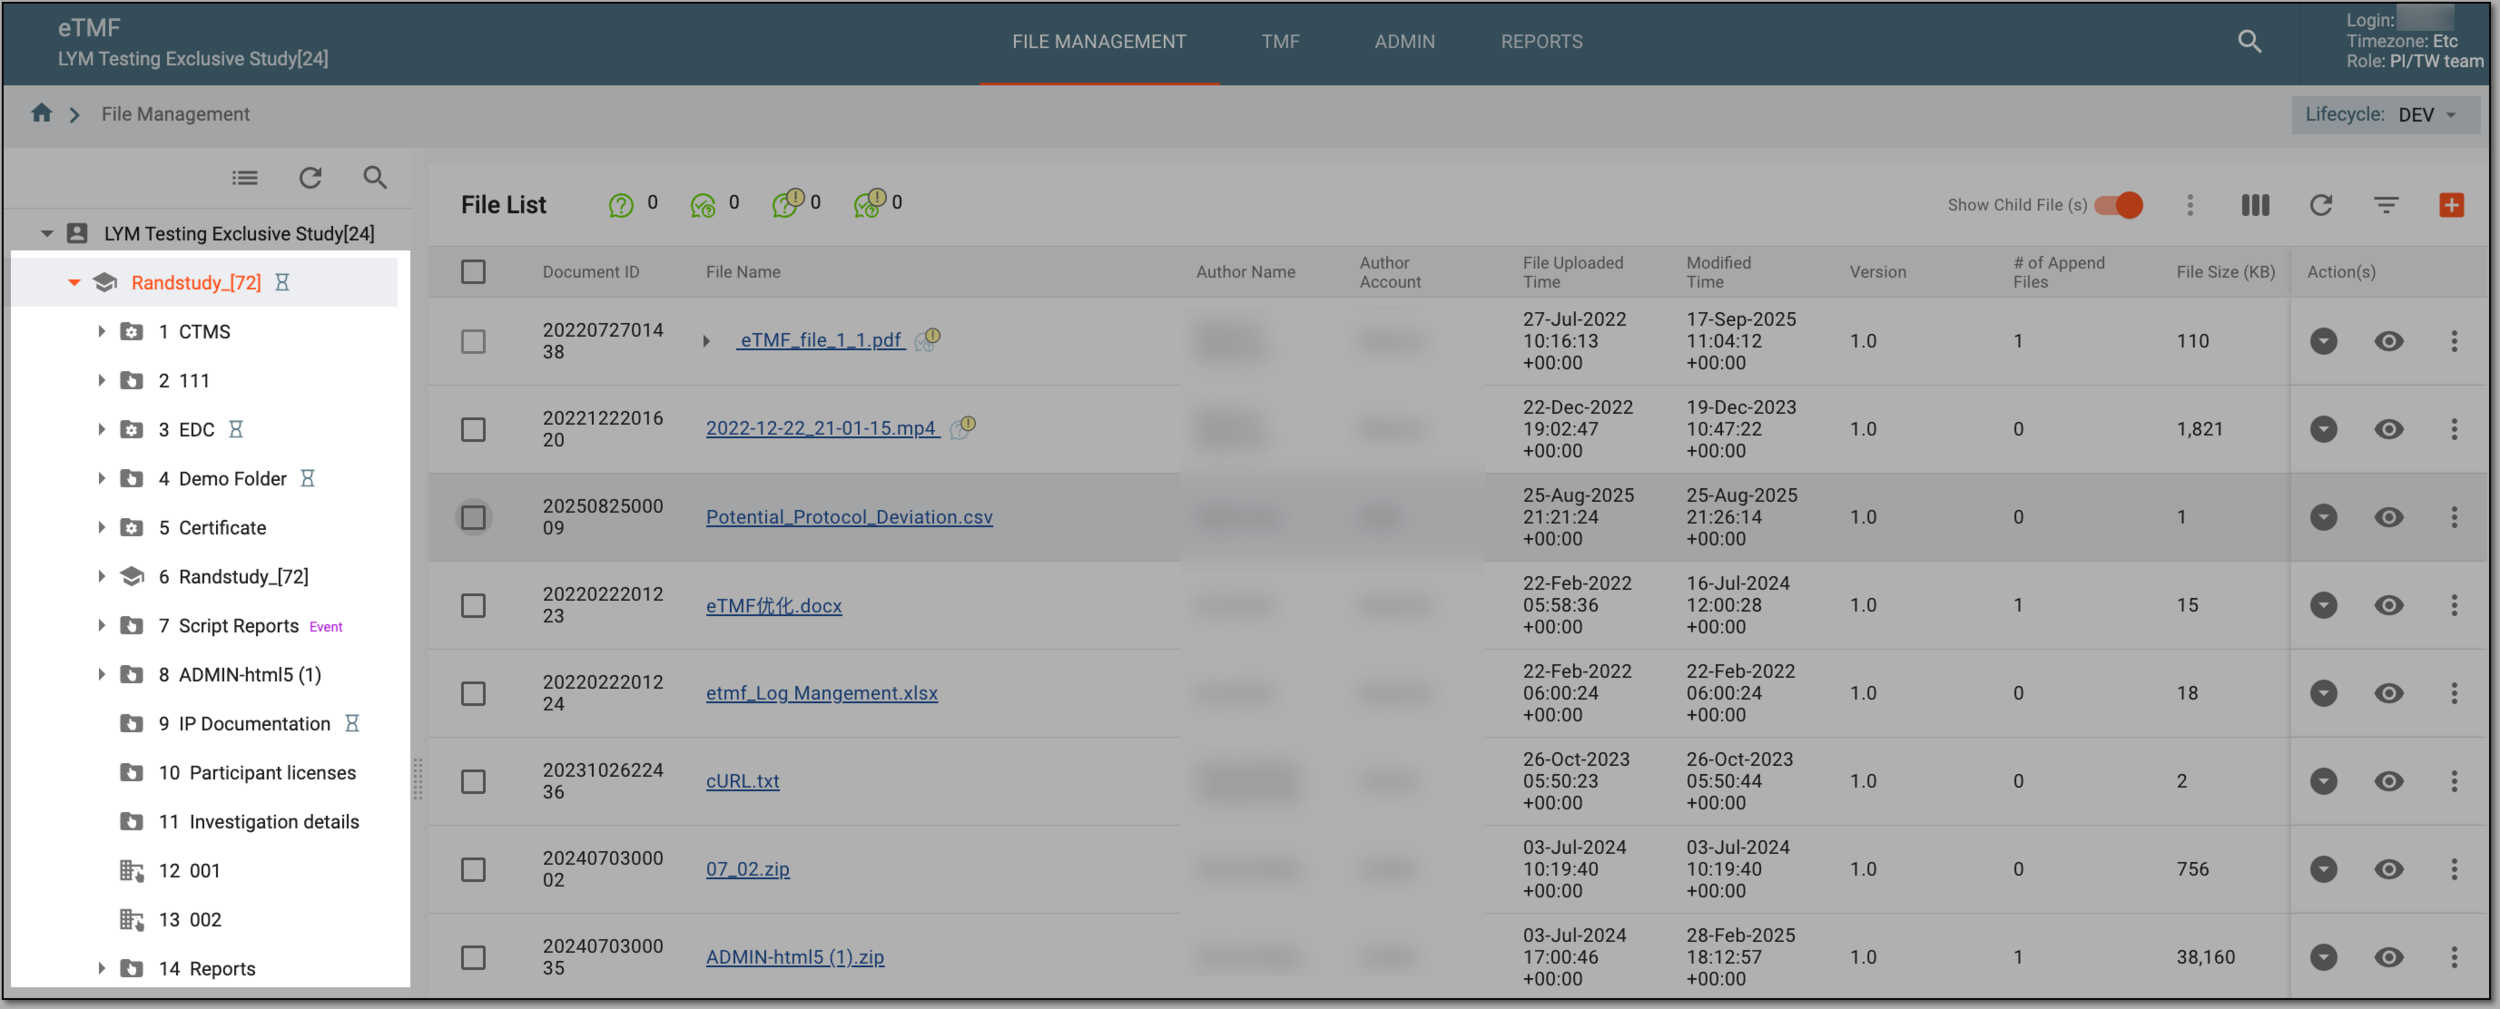
Task: Click hourglass icon beside IP Documentation
Action: [x=352, y=723]
